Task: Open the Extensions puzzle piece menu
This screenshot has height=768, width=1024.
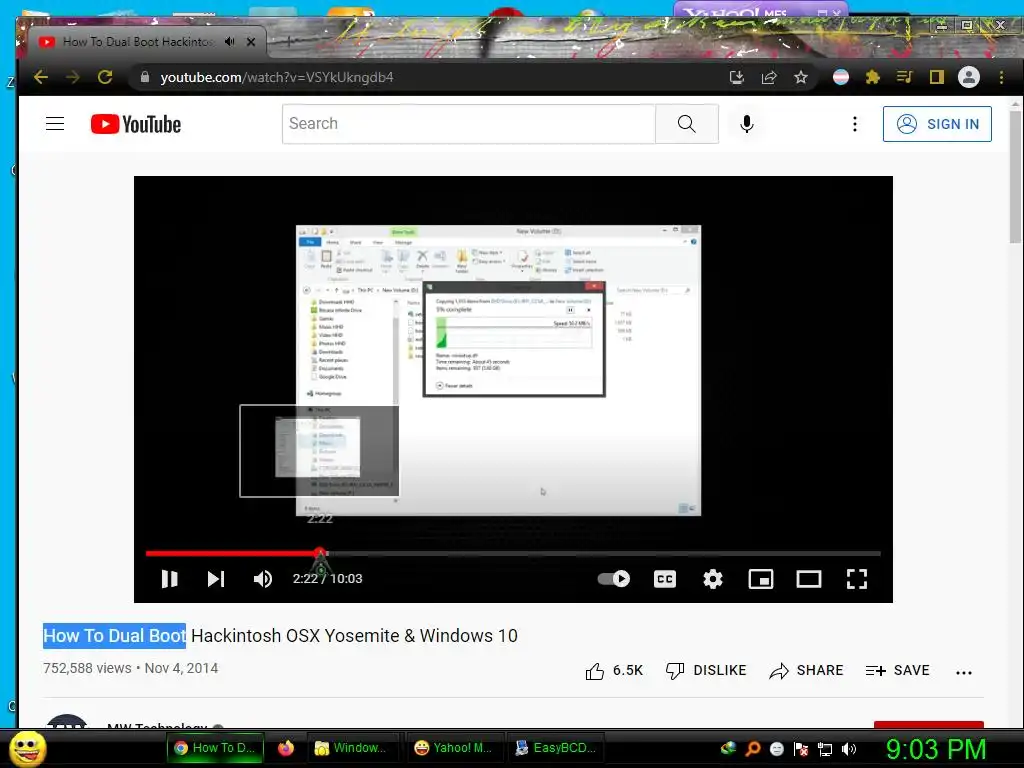Action: [x=872, y=77]
